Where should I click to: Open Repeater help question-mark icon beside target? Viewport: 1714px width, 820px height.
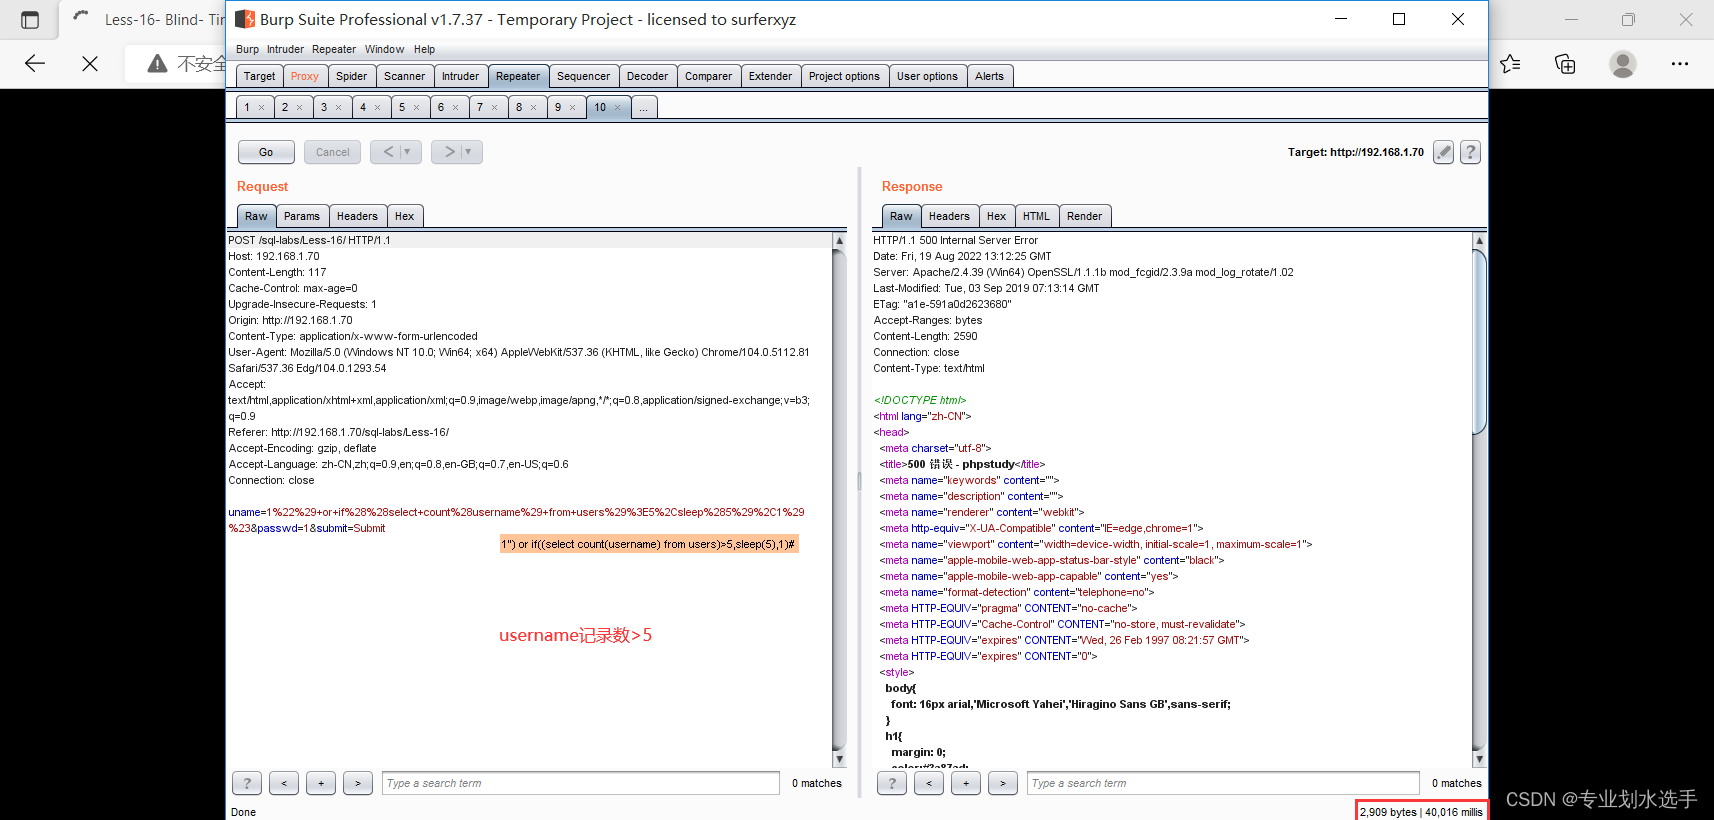click(x=1470, y=152)
